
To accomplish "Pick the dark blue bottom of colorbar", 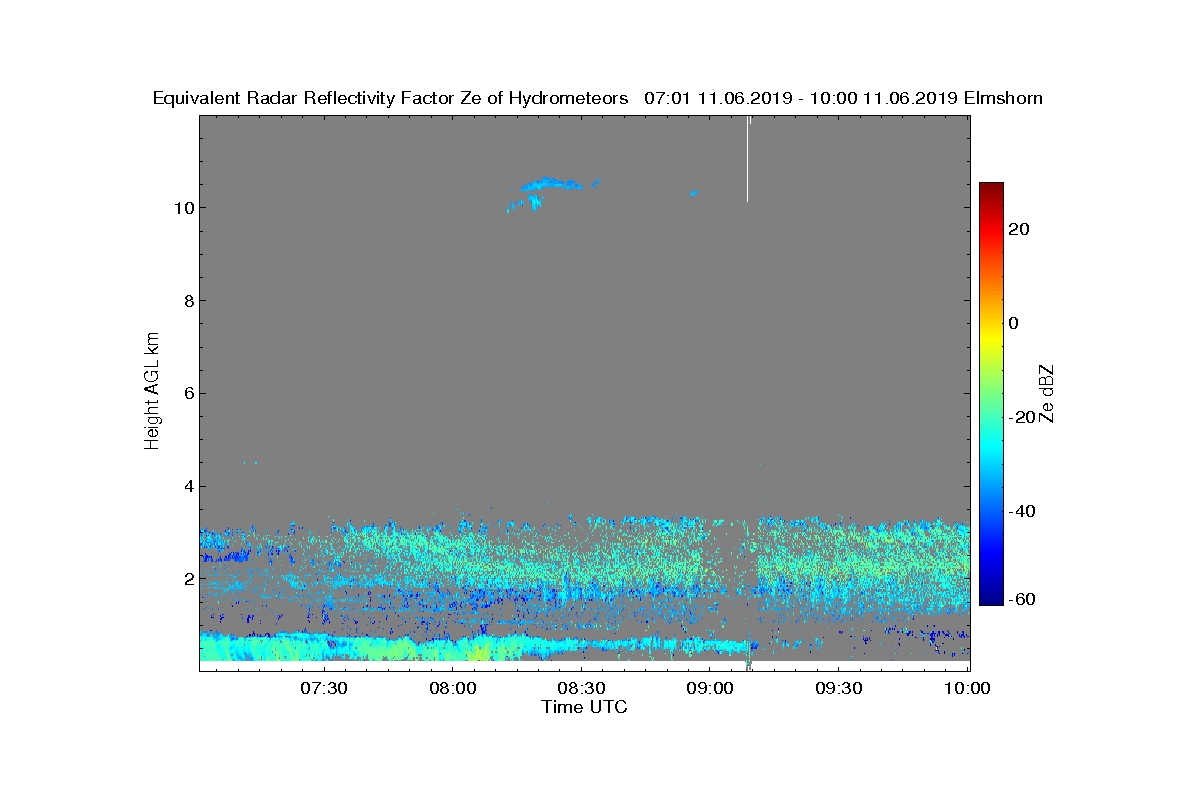I will (x=991, y=599).
